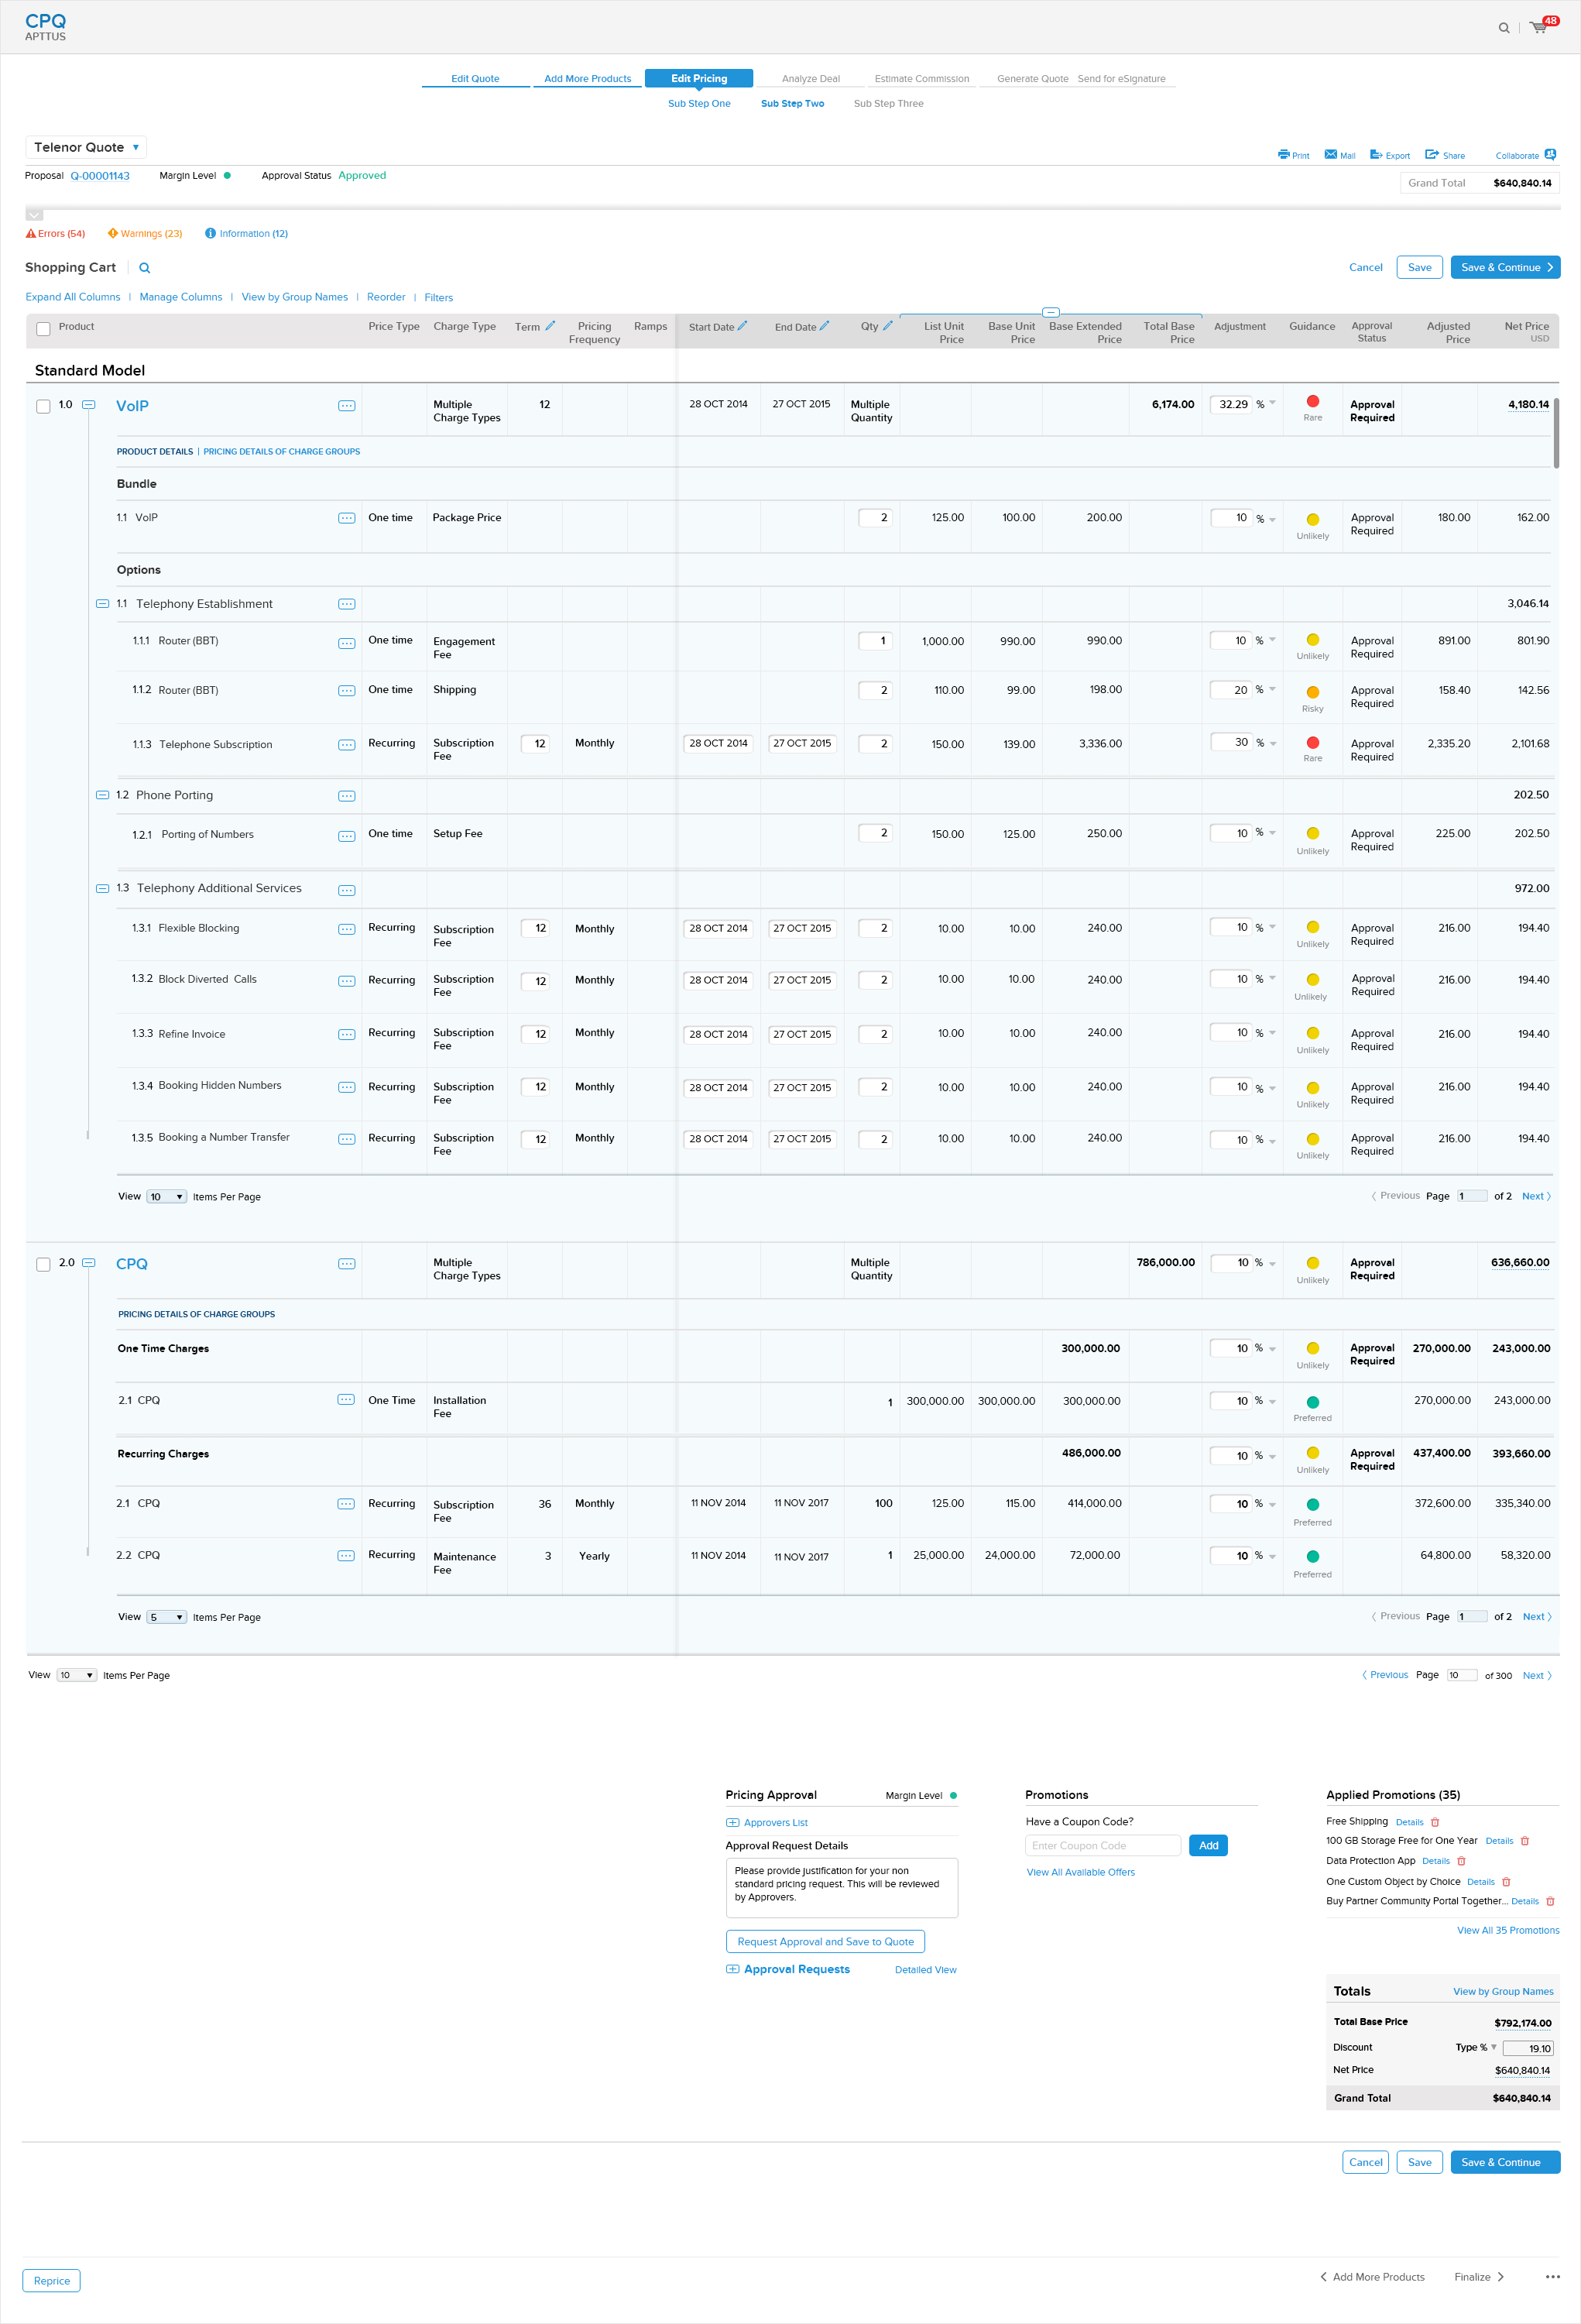1581x2324 pixels.
Task: Click the Export icon
Action: [x=1376, y=154]
